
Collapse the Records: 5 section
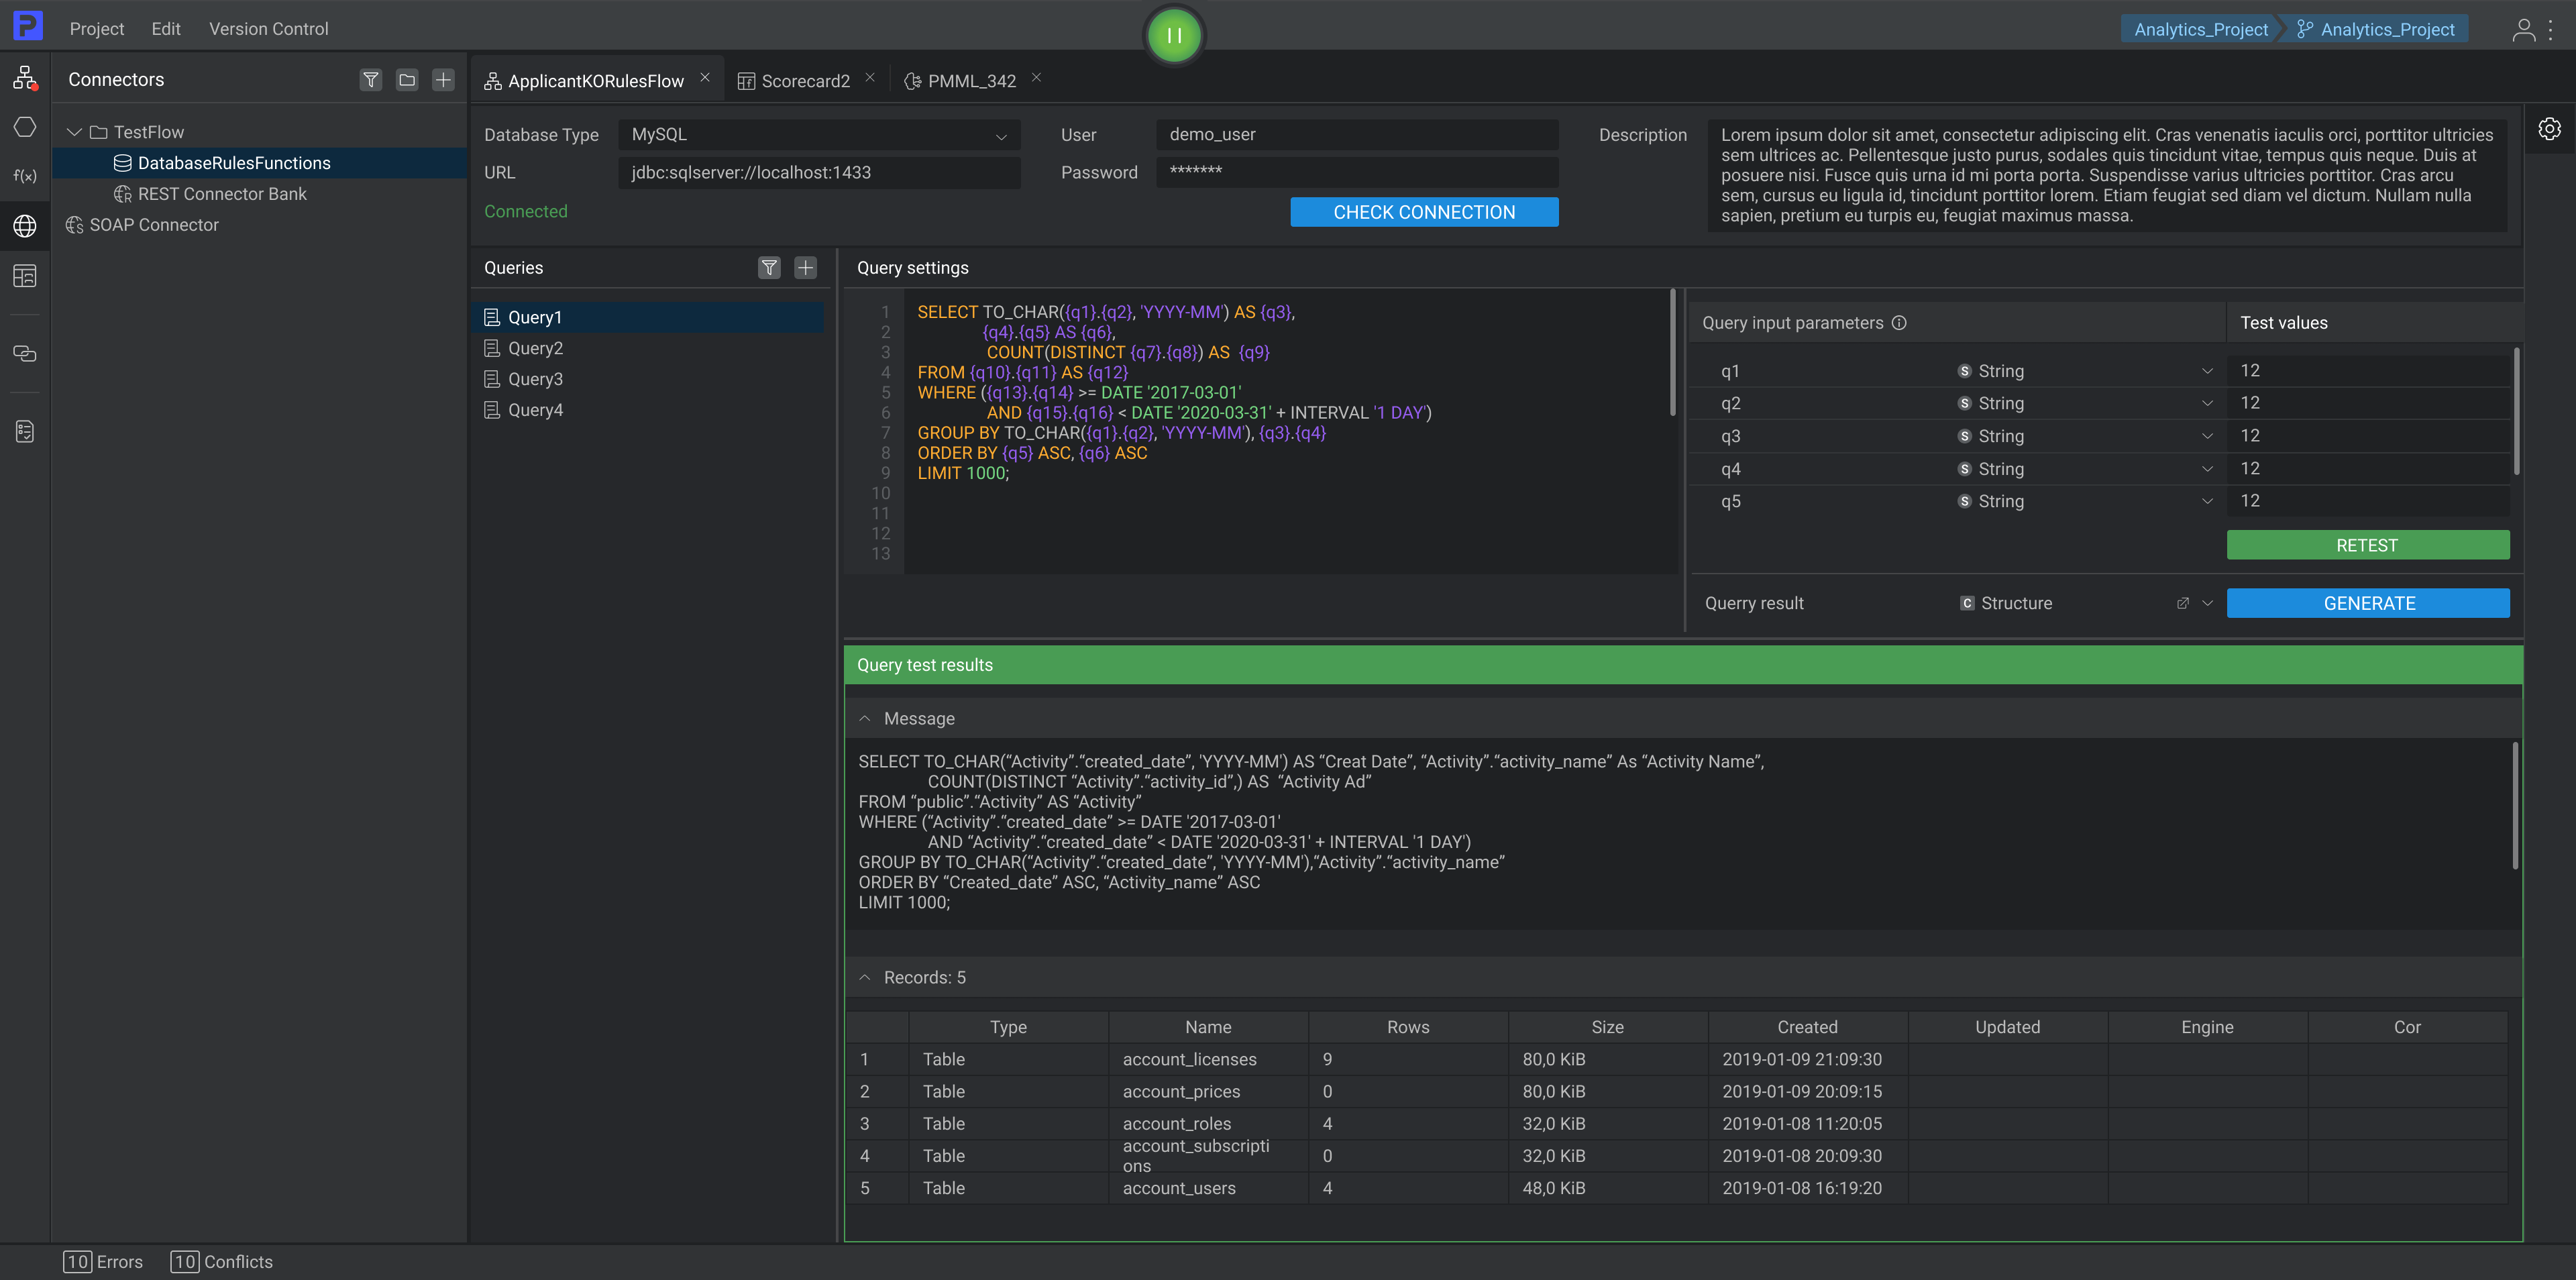(x=865, y=977)
